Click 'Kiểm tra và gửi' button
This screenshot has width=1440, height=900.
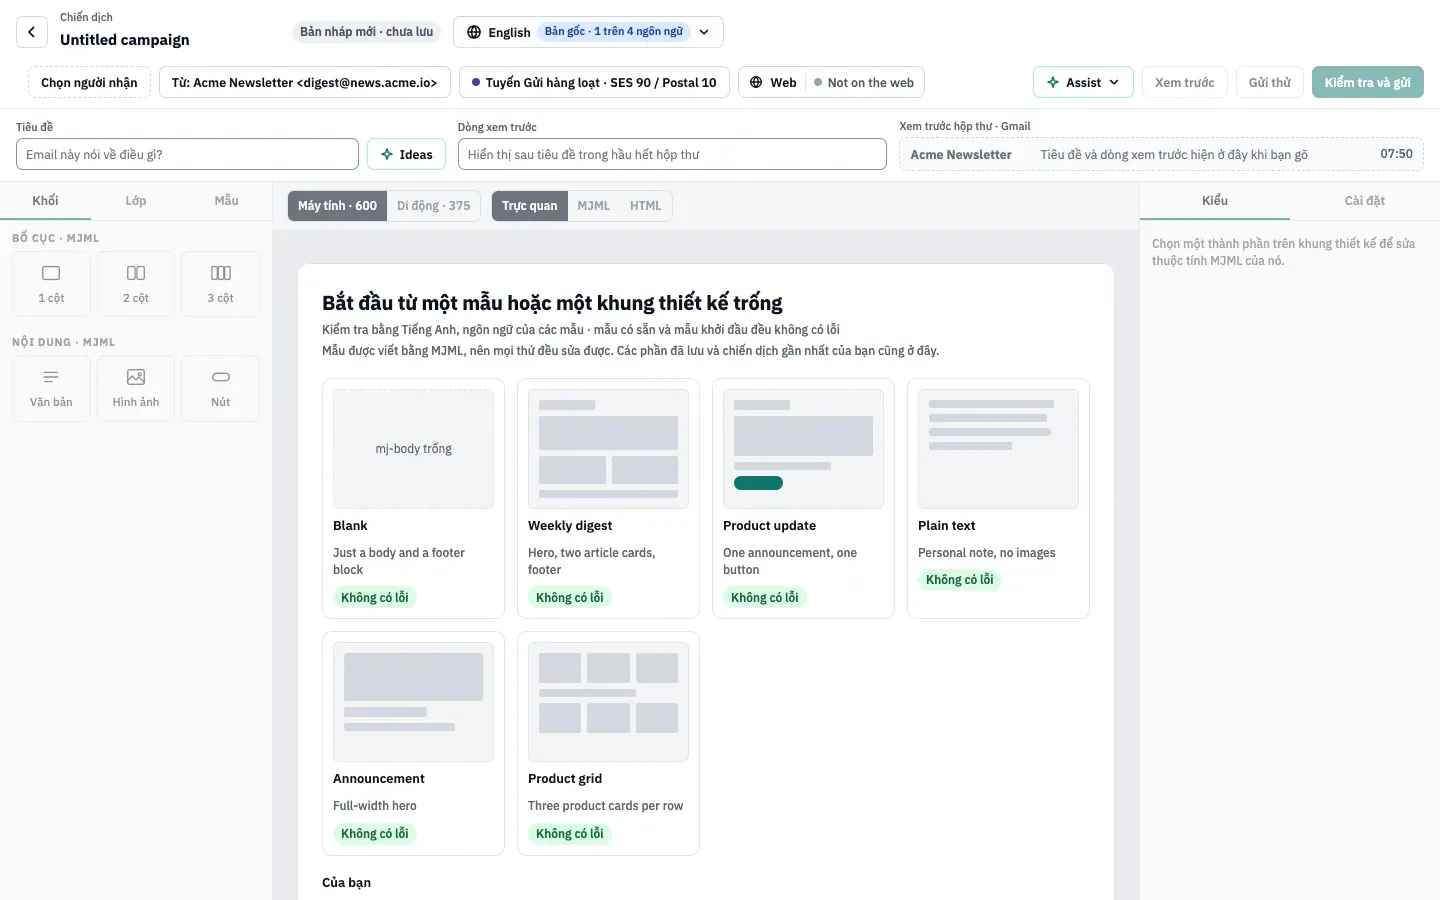(1368, 82)
